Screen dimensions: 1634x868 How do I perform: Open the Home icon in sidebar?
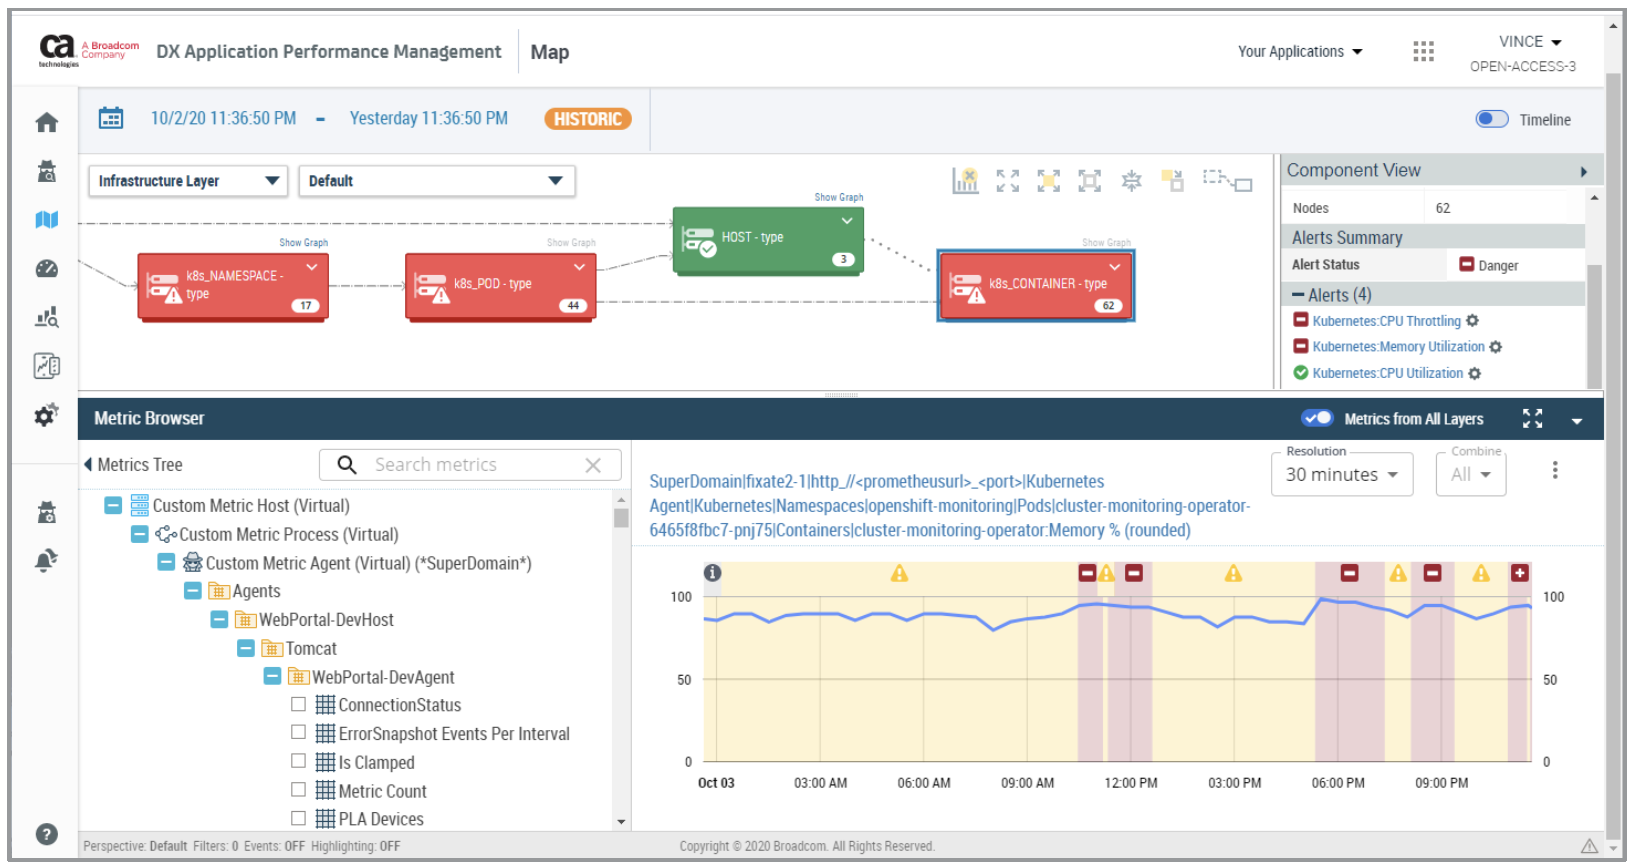pyautogui.click(x=46, y=122)
